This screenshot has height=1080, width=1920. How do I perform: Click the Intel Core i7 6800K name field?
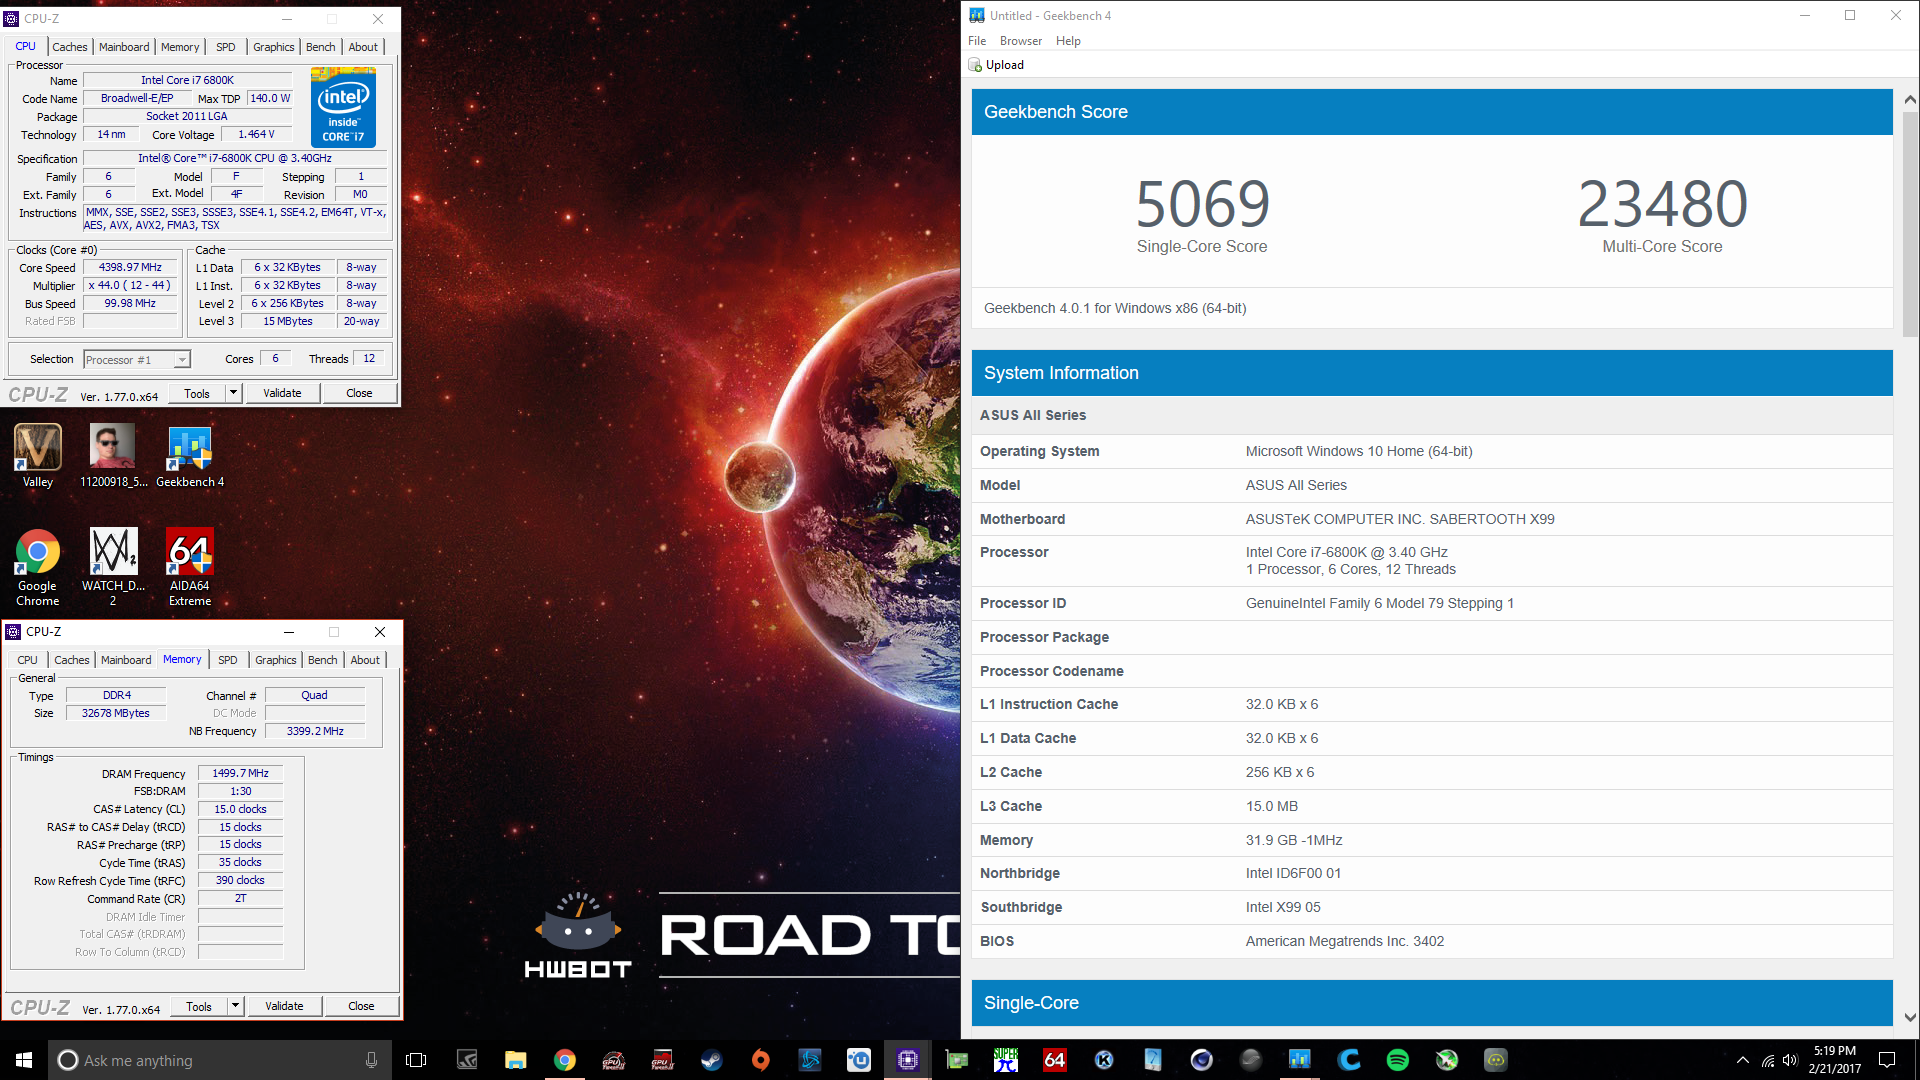click(x=187, y=80)
